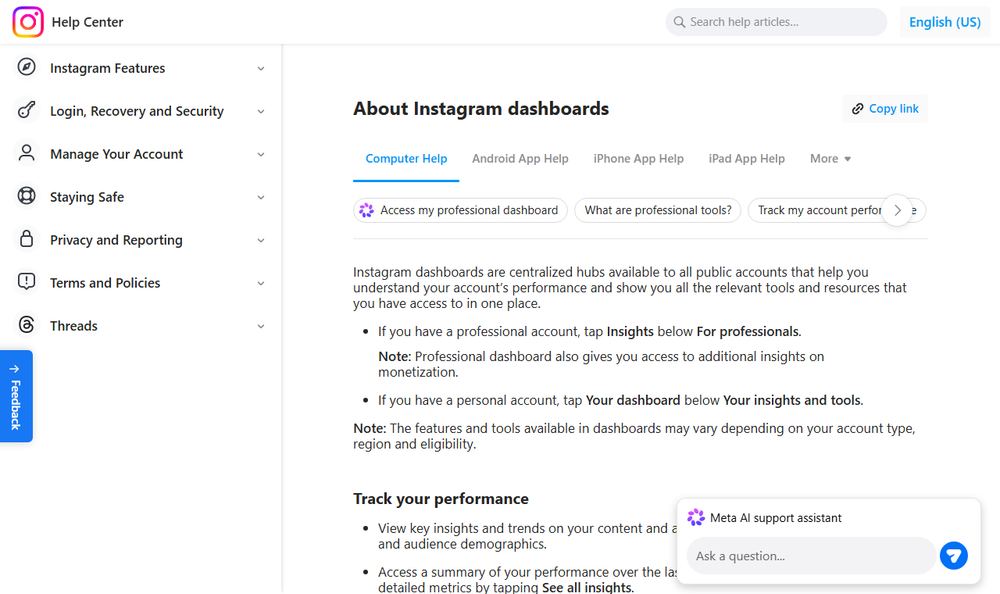Image resolution: width=1000 pixels, height=594 pixels.
Task: Open the More tabs dropdown
Action: tap(830, 158)
